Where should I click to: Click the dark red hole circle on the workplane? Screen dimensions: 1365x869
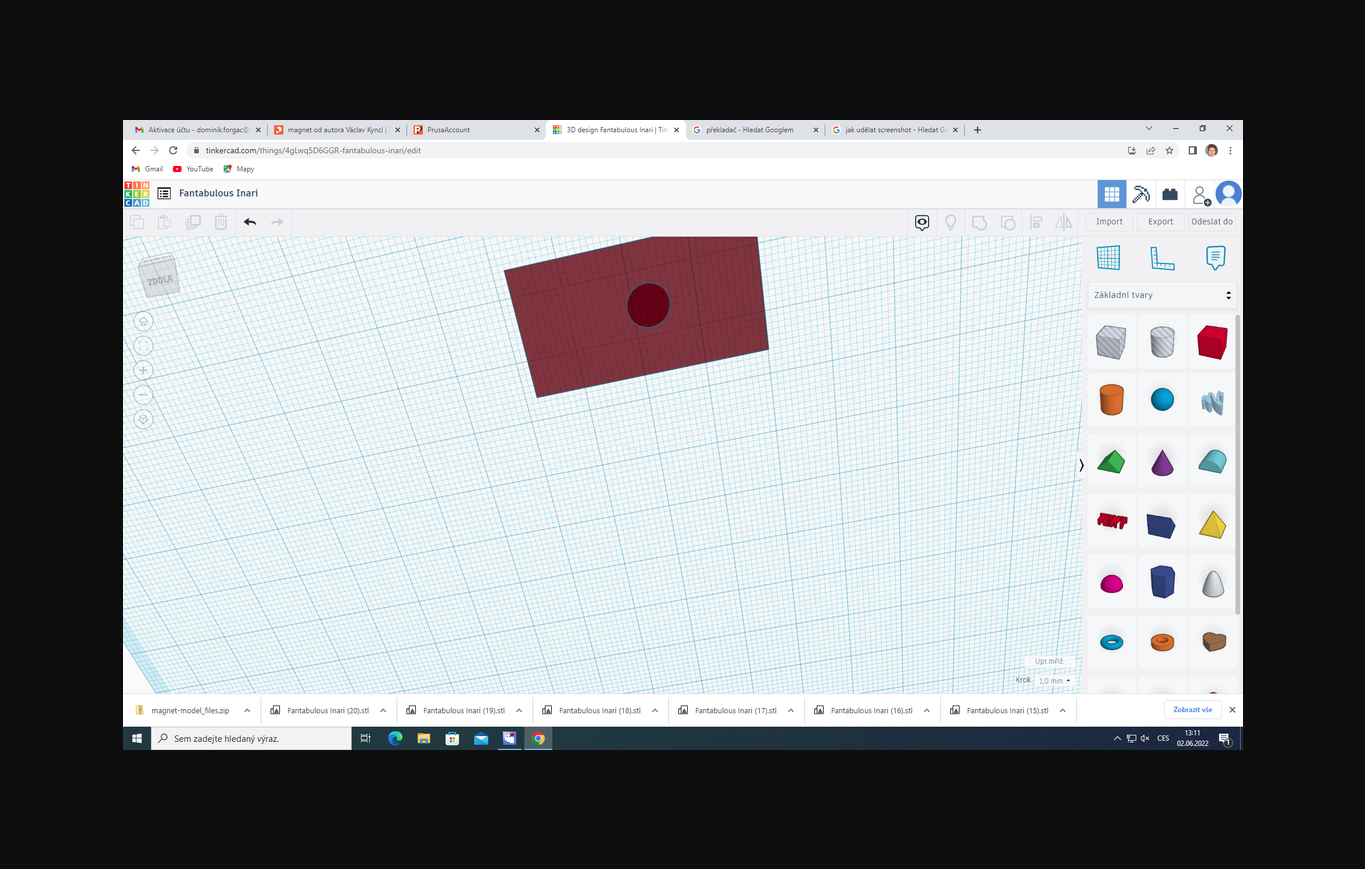pos(648,305)
